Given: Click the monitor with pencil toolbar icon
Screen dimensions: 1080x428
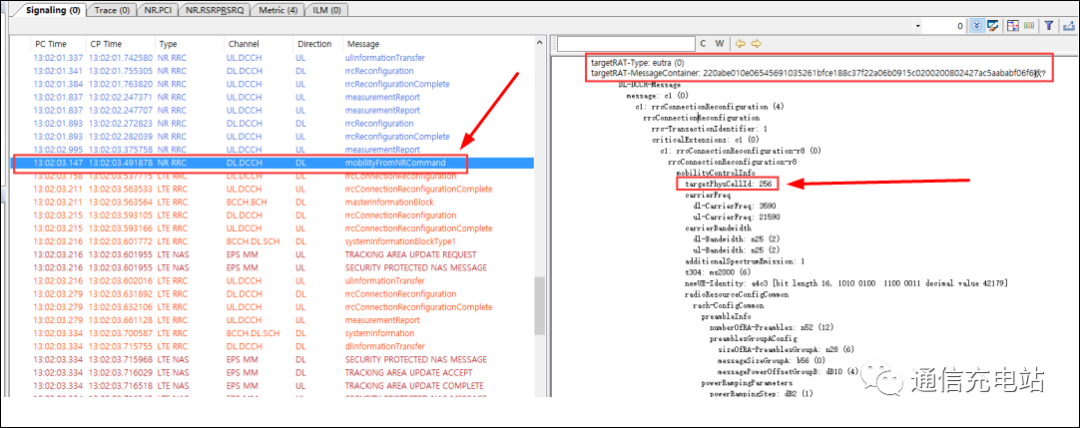Looking at the screenshot, I should click(x=993, y=26).
